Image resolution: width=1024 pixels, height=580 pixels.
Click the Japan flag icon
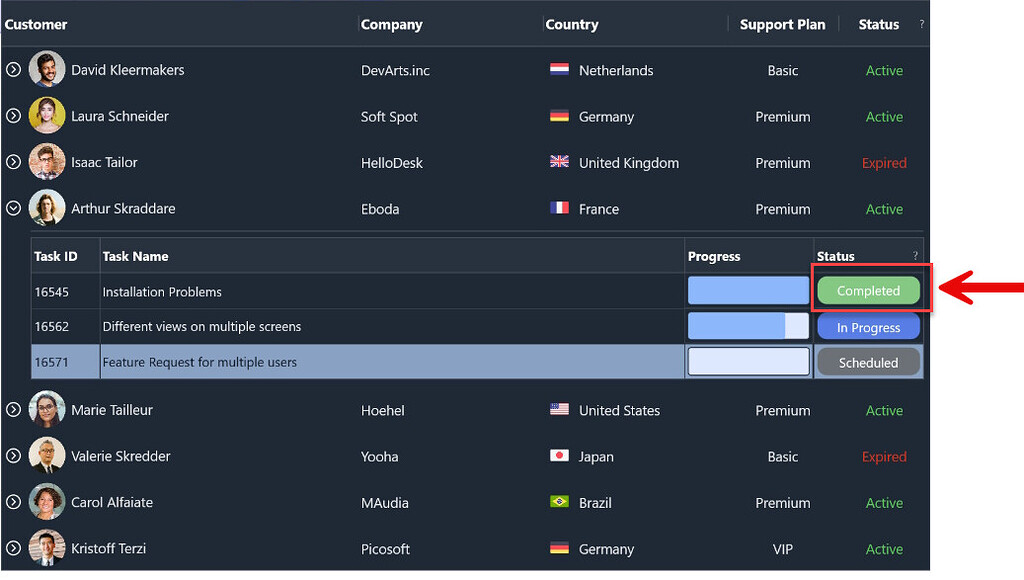coord(559,456)
